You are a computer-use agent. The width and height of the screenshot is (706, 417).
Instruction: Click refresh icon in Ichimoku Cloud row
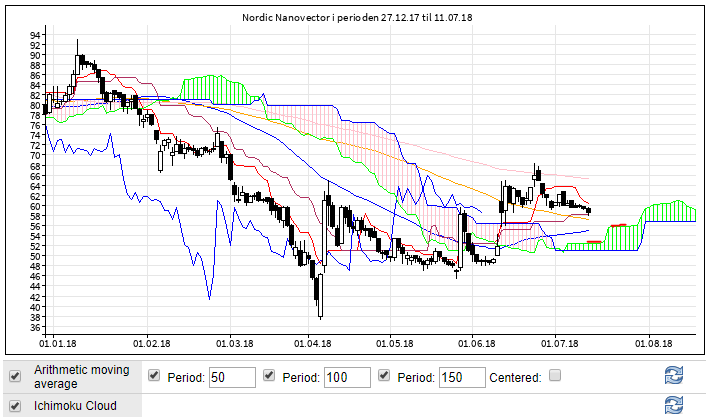(674, 405)
